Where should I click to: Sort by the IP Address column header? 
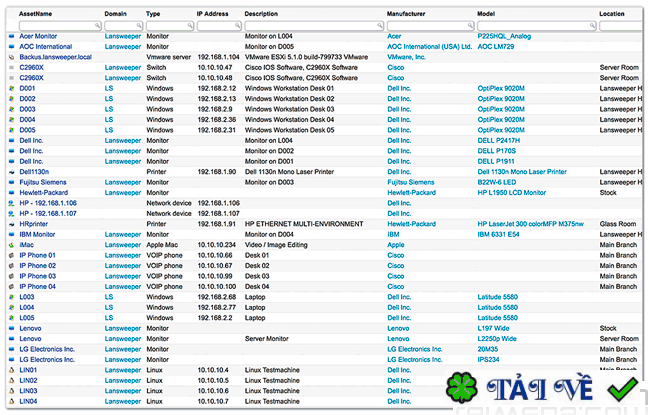click(213, 14)
